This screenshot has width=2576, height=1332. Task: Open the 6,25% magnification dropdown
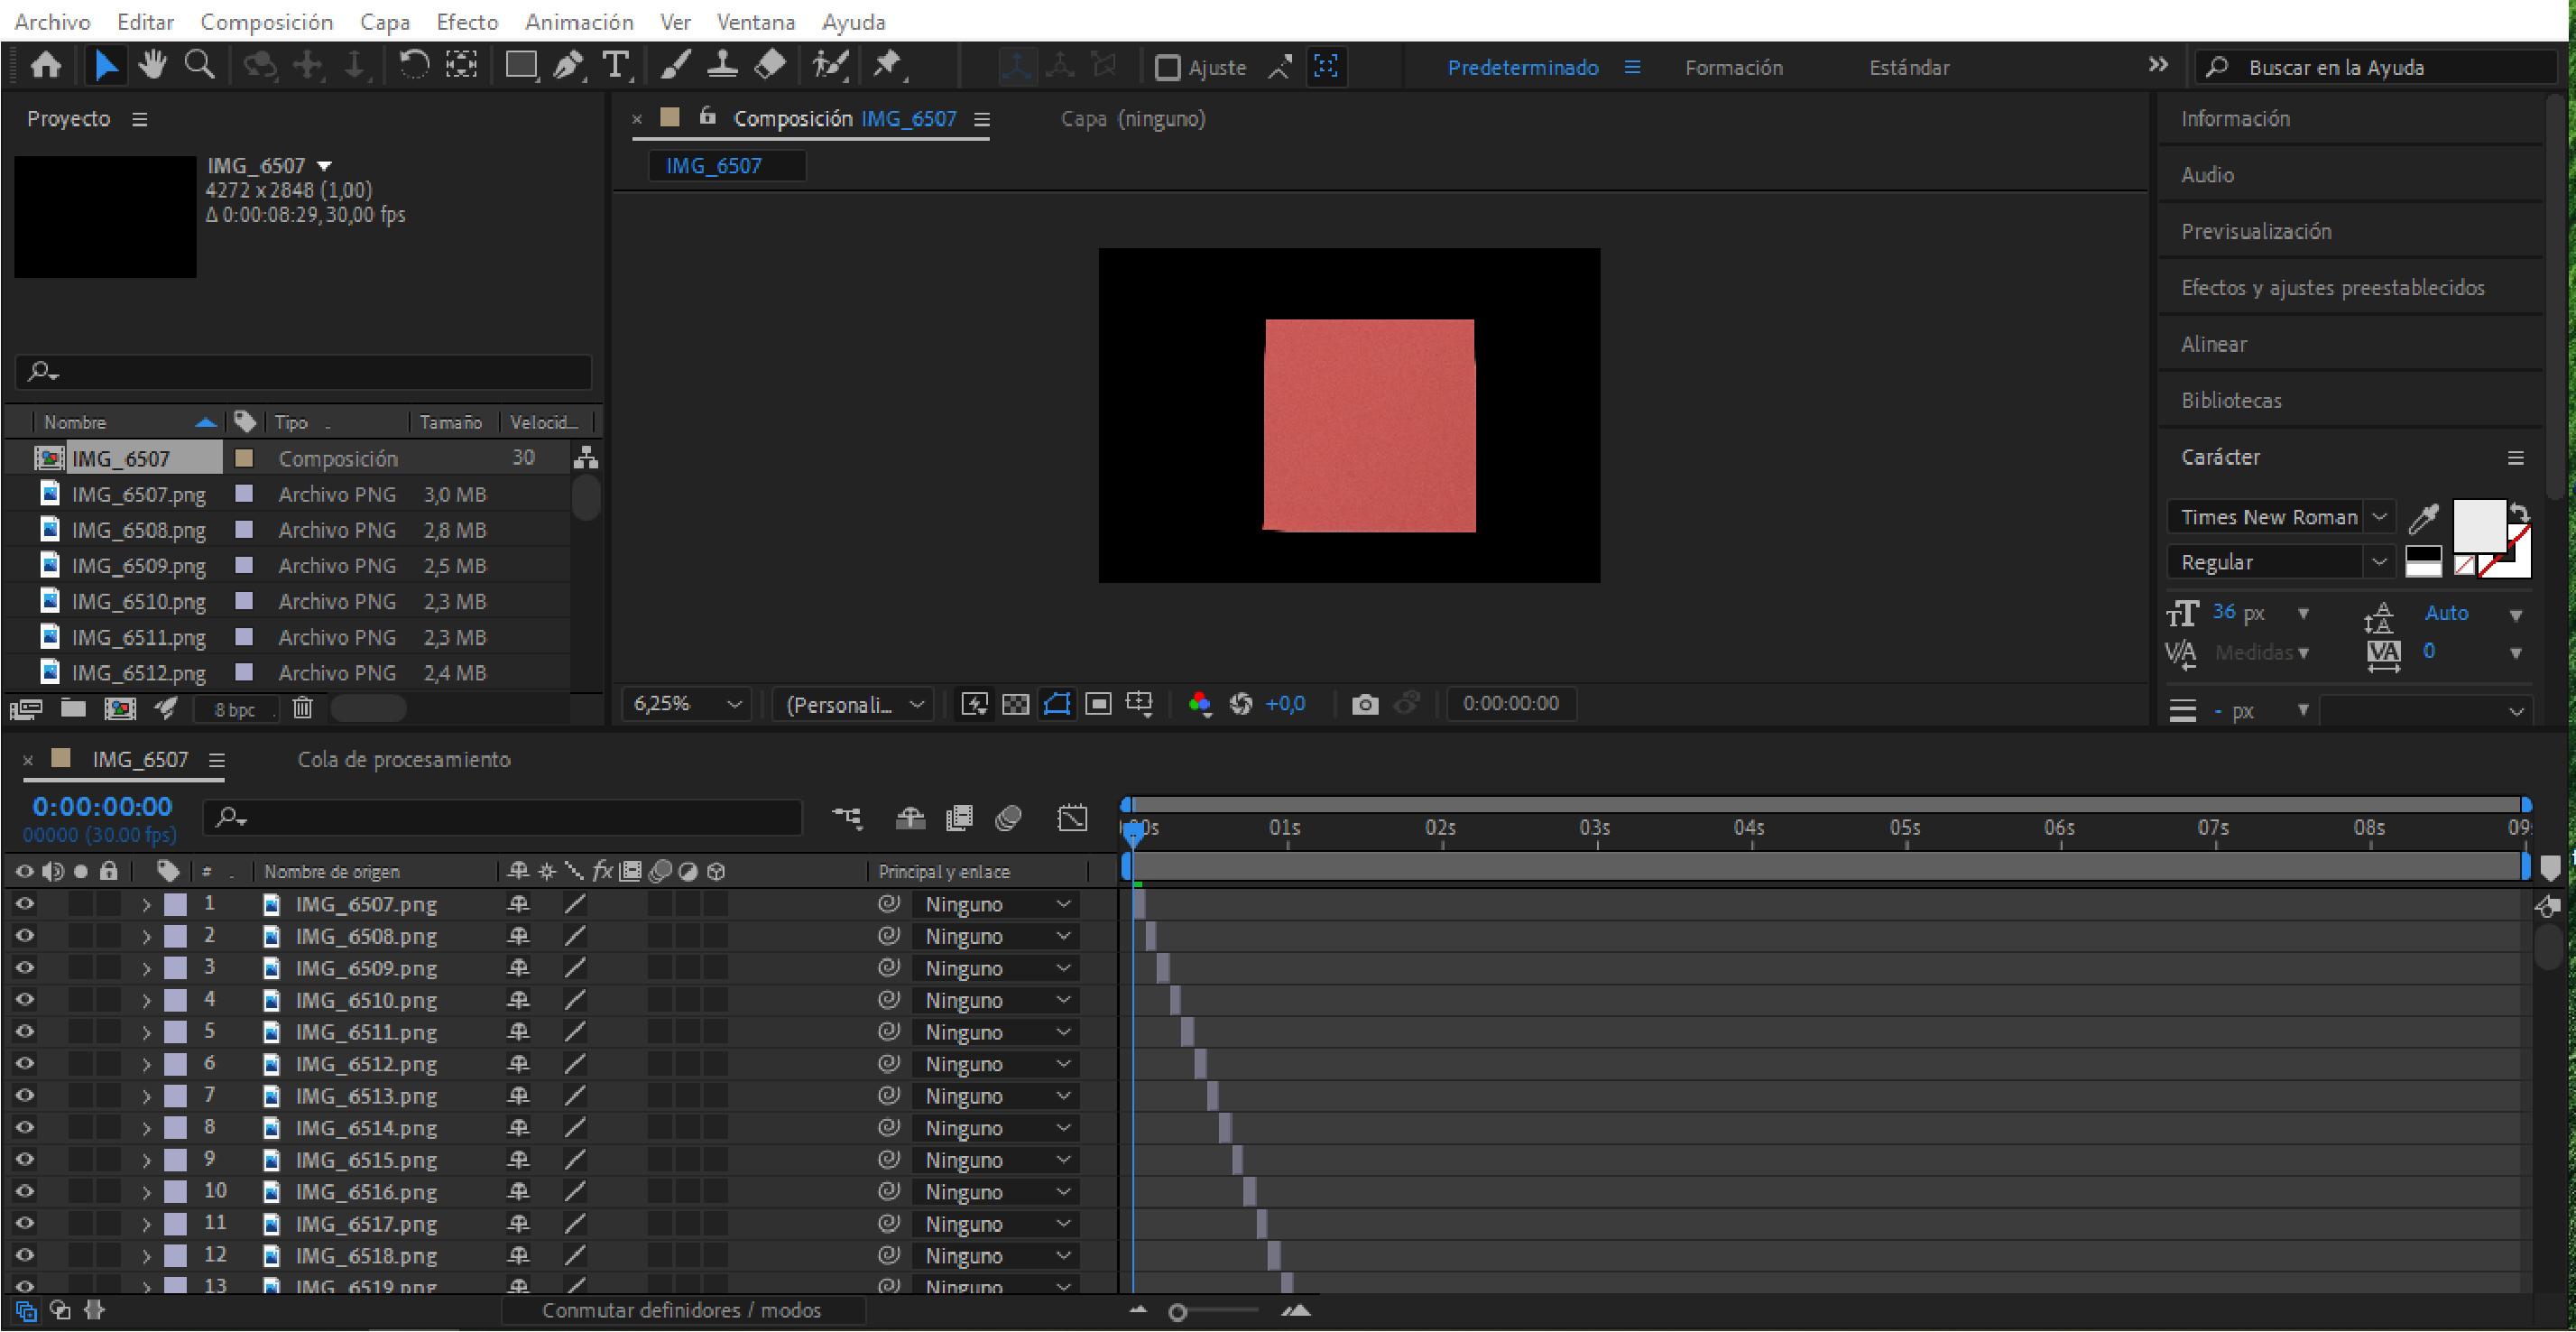click(686, 705)
